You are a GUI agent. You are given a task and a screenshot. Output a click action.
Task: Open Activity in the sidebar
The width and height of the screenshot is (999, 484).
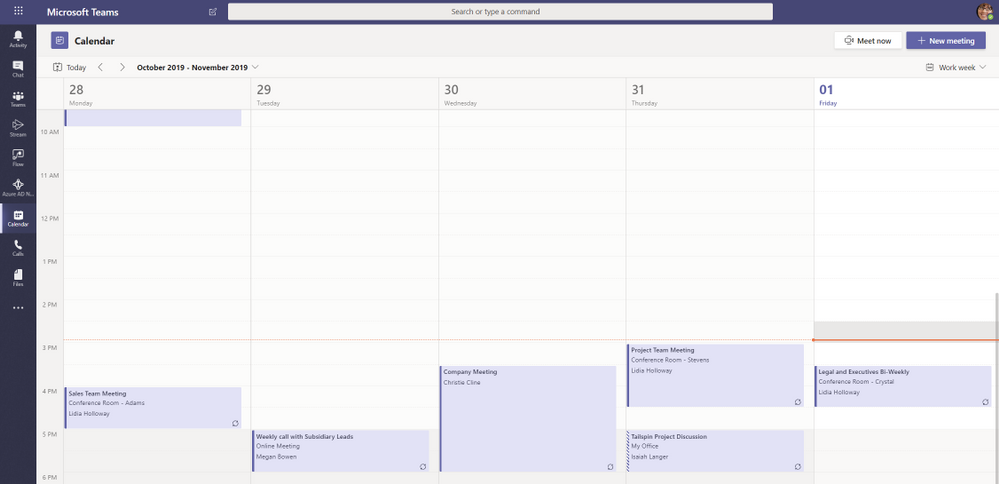click(x=18, y=39)
